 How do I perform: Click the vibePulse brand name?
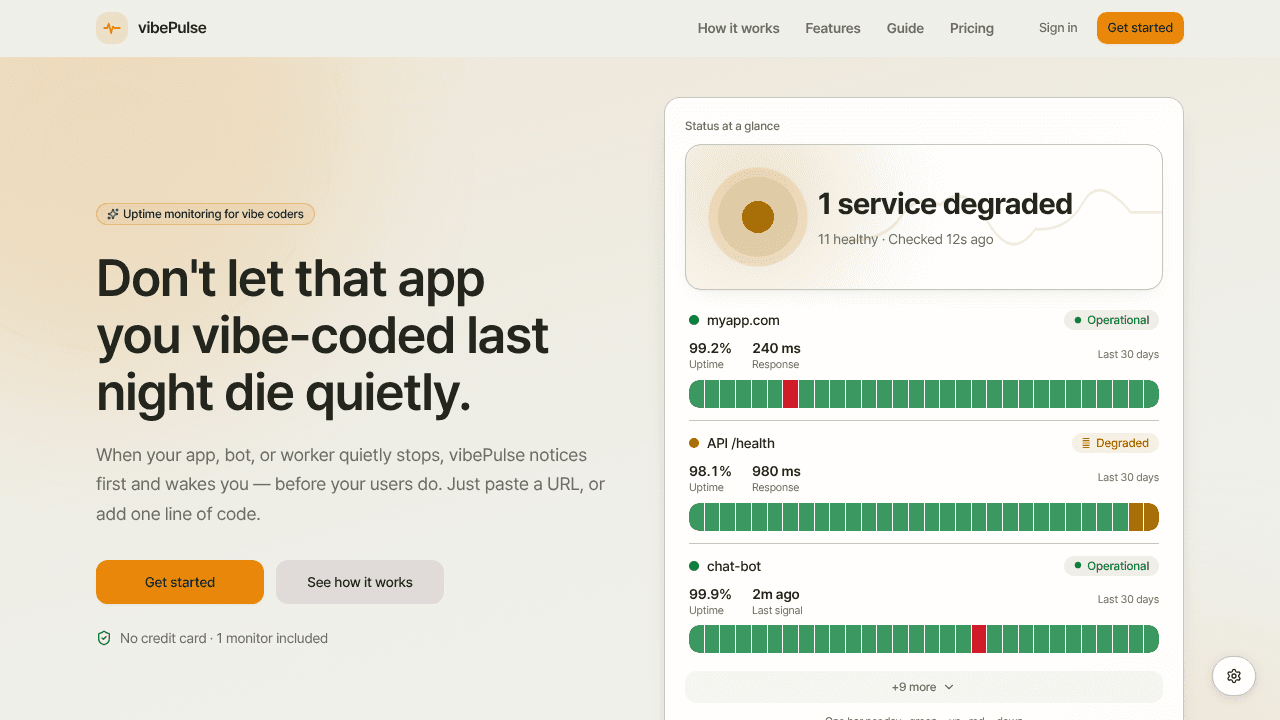coord(172,28)
